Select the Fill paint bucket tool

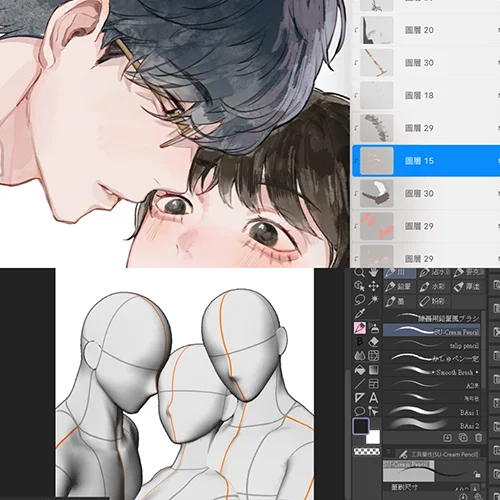(x=359, y=370)
